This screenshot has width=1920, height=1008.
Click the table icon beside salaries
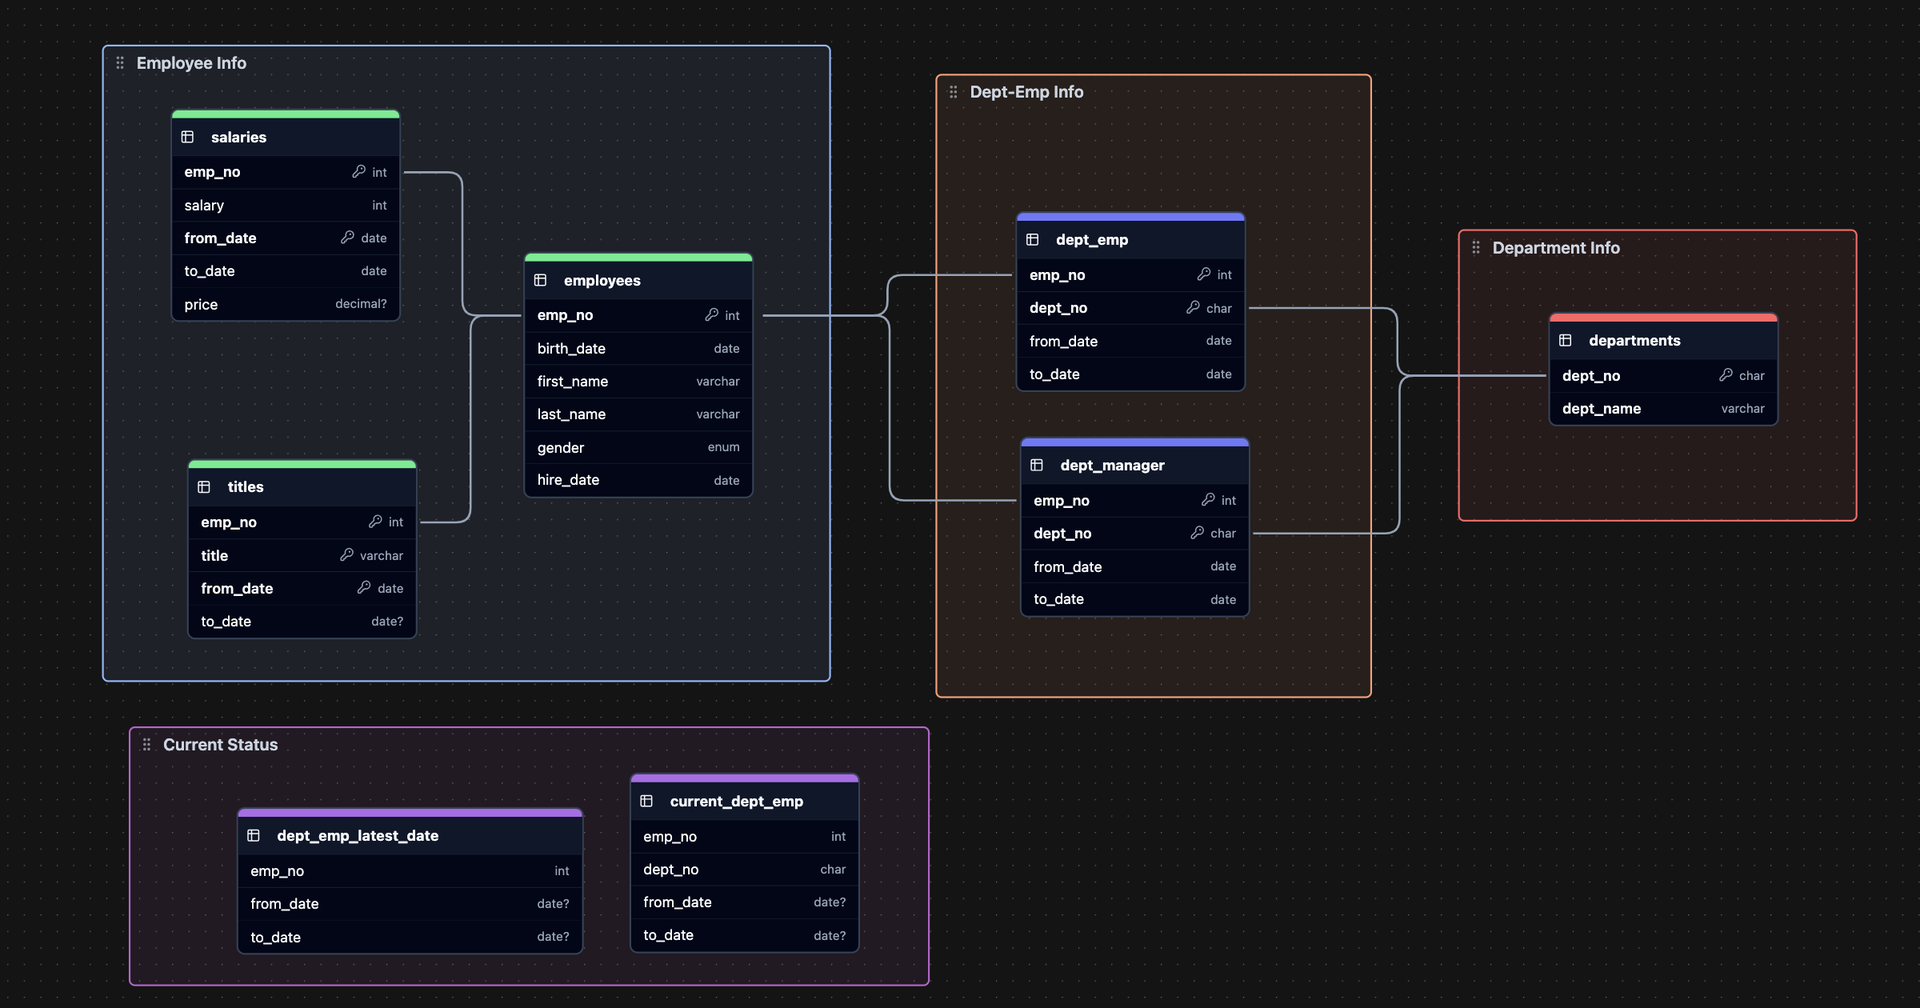187,137
